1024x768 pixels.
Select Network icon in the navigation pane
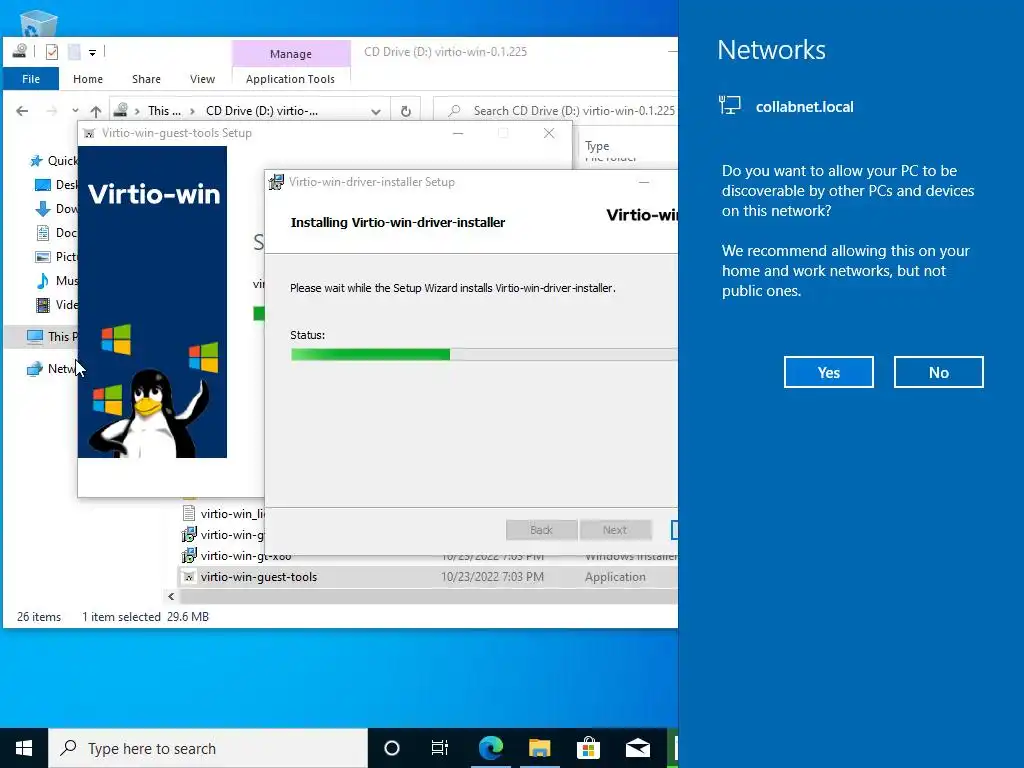[x=35, y=369]
